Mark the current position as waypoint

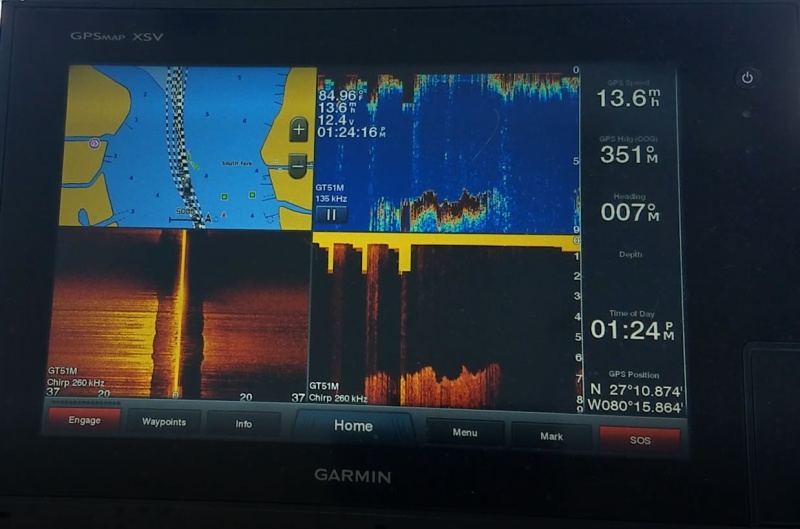[552, 436]
